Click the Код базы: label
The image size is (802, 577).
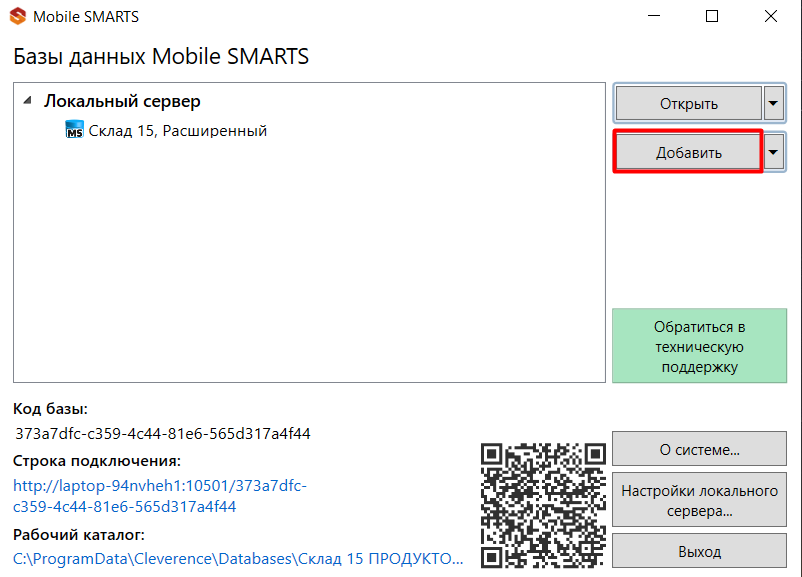point(50,409)
